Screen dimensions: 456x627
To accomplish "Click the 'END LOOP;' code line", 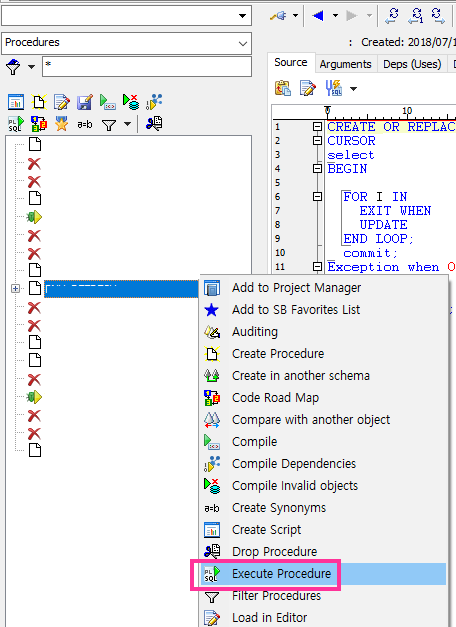I will (x=378, y=239).
